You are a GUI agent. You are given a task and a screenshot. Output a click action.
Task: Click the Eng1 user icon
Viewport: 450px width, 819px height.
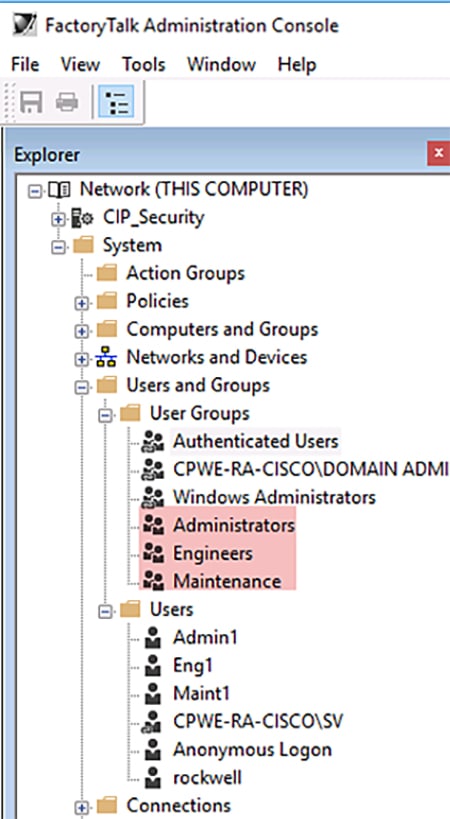coord(152,665)
